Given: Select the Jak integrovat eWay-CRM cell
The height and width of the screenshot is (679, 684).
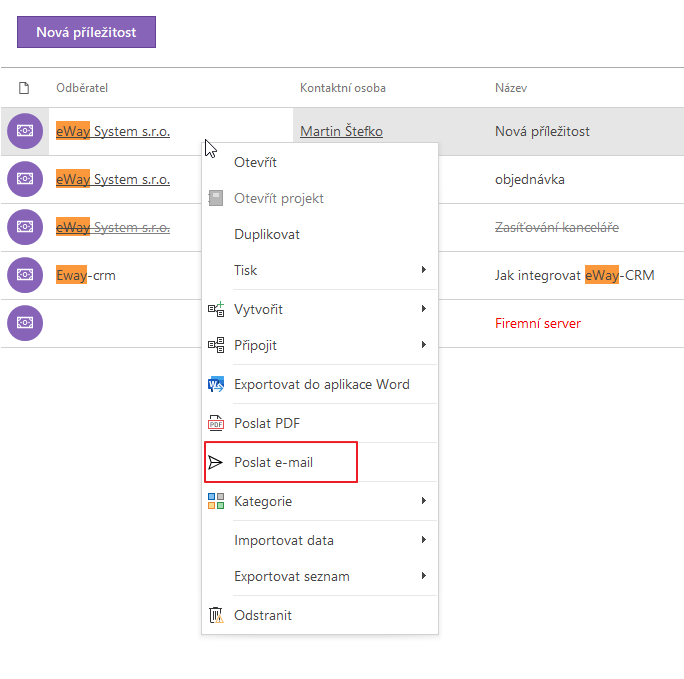Looking at the screenshot, I should [575, 275].
